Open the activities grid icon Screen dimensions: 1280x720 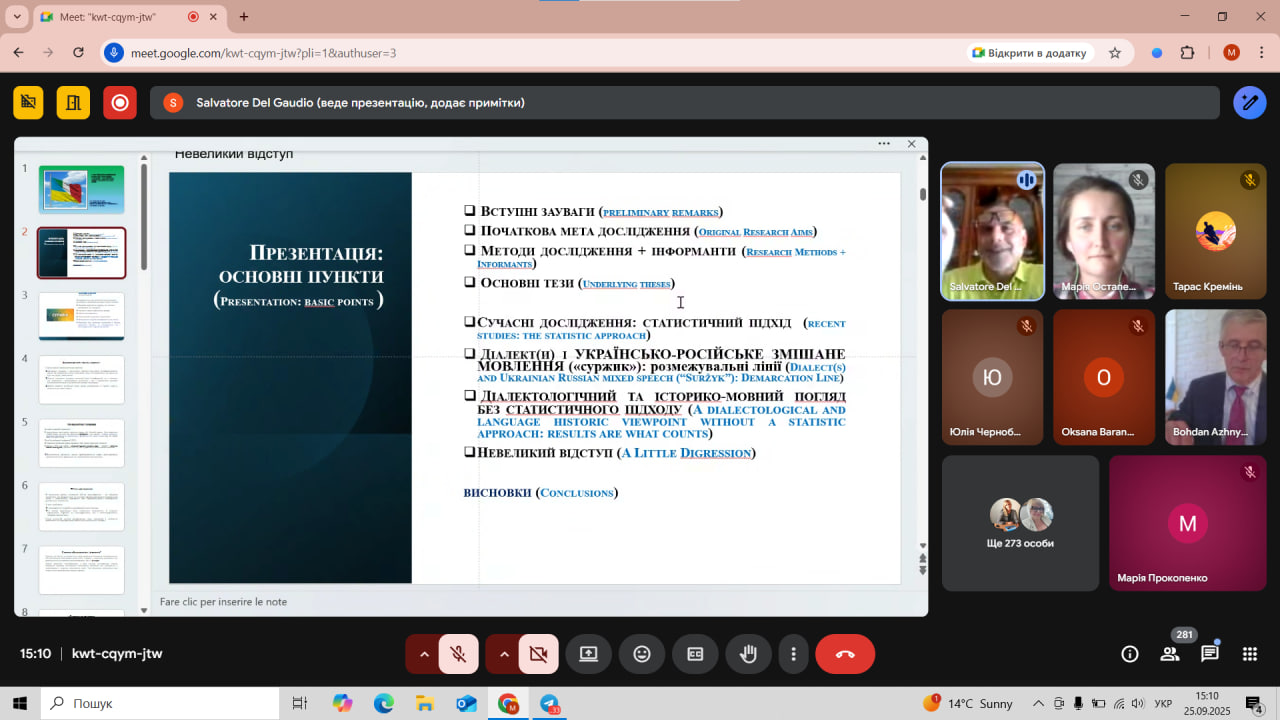(x=1250, y=654)
